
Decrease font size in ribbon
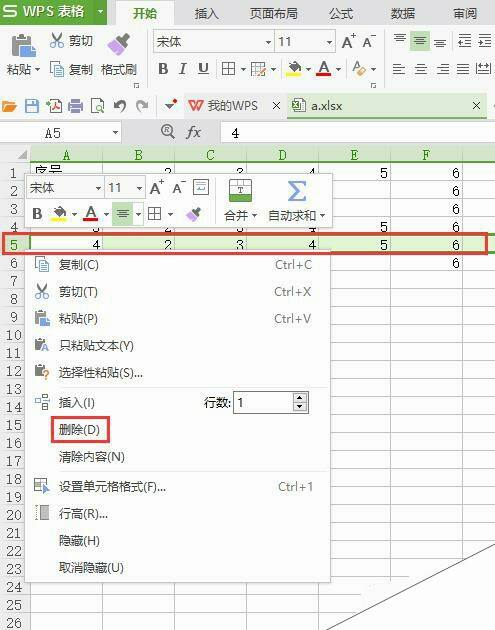coord(368,41)
